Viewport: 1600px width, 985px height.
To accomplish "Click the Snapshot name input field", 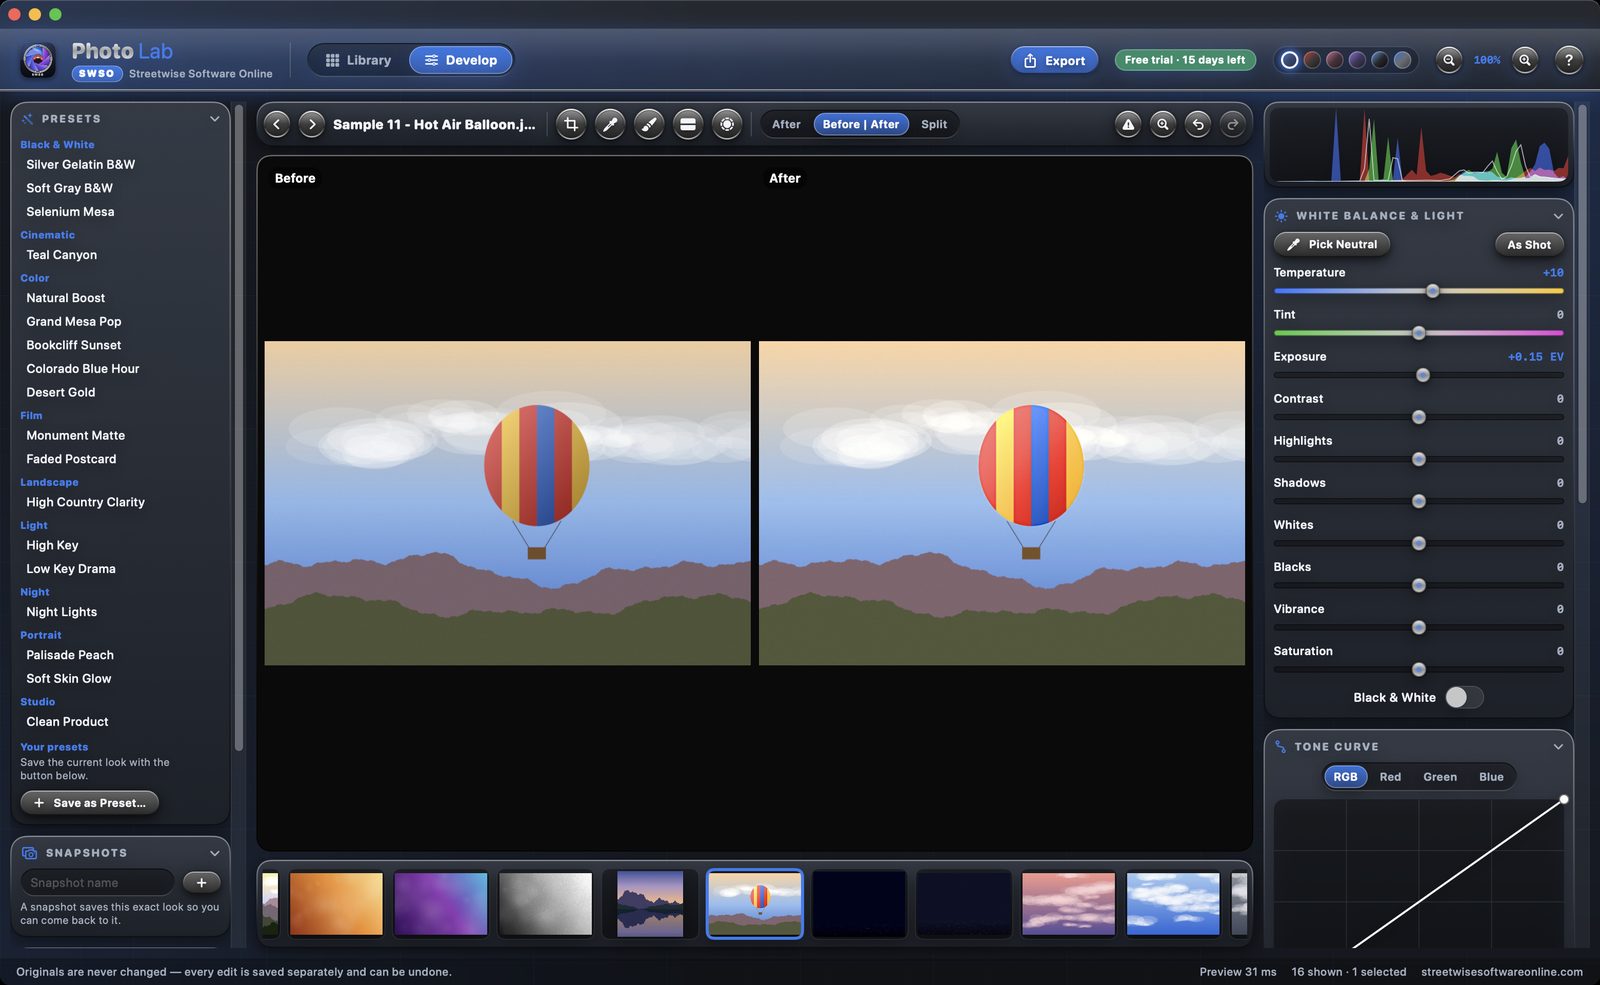I will 98,883.
